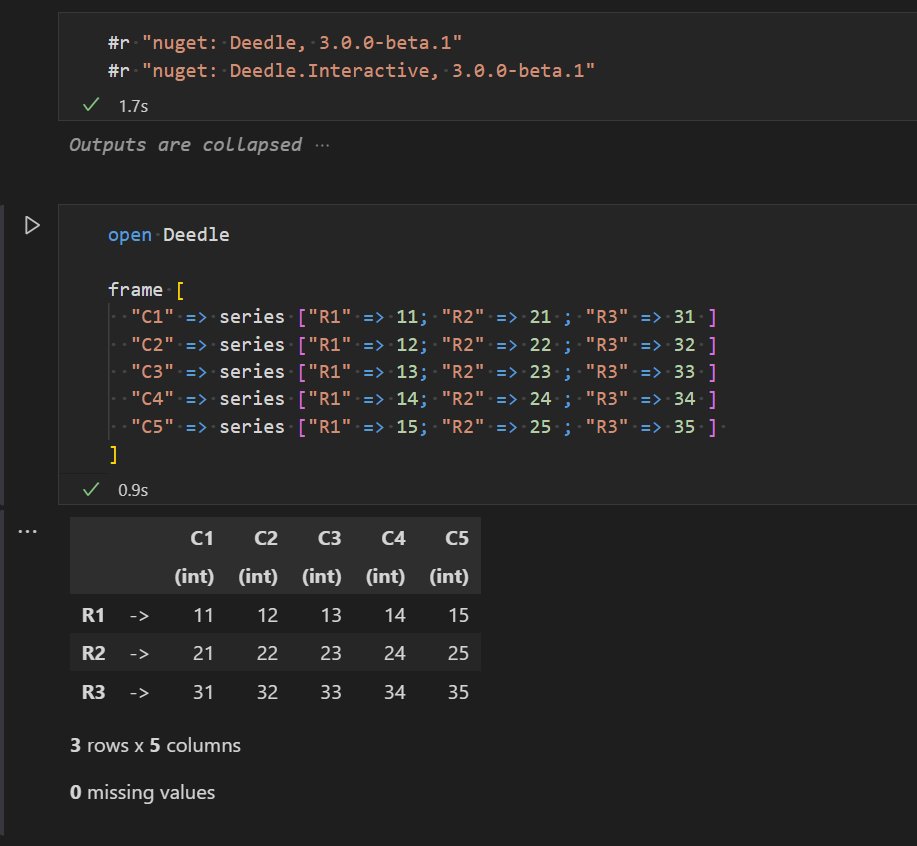Viewport: 917px width, 846px height.
Task: Click the R2 row label
Action: (94, 653)
